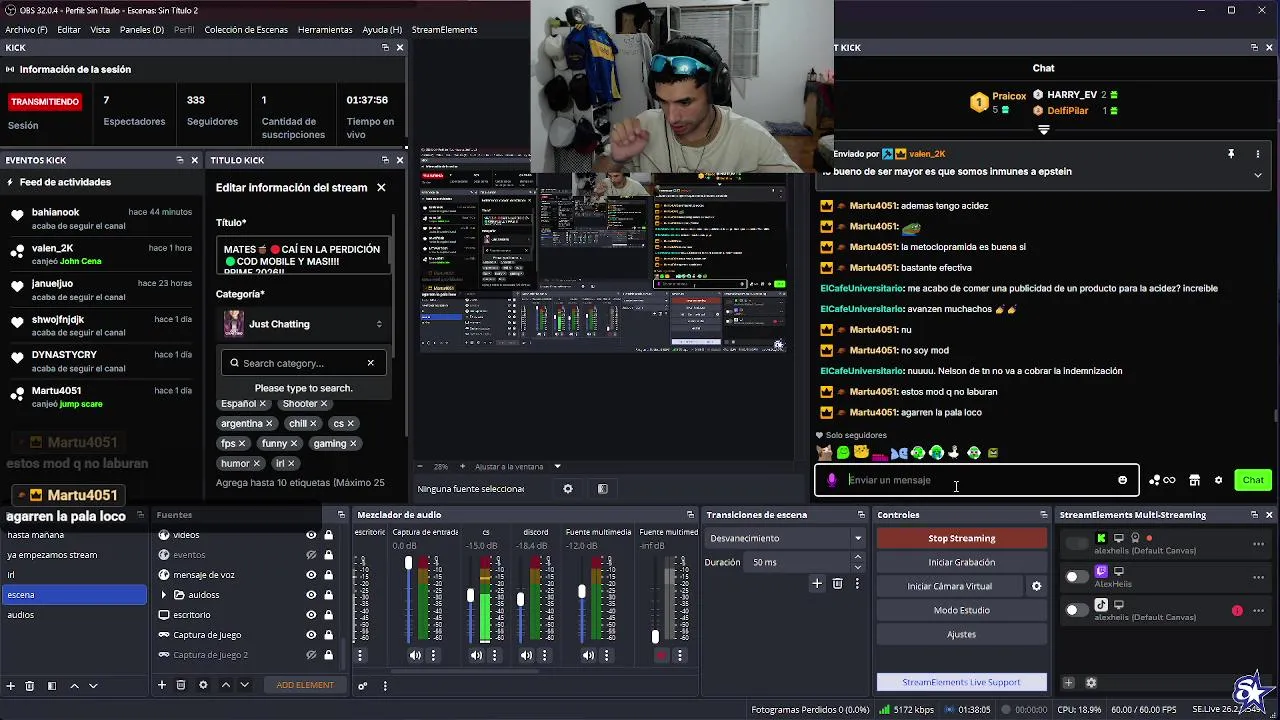1280x720 pixels.
Task: Open the Vista menu
Action: click(x=100, y=30)
